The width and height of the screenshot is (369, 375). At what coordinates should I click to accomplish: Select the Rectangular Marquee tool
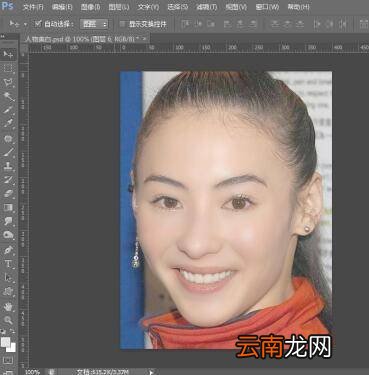coord(8,68)
